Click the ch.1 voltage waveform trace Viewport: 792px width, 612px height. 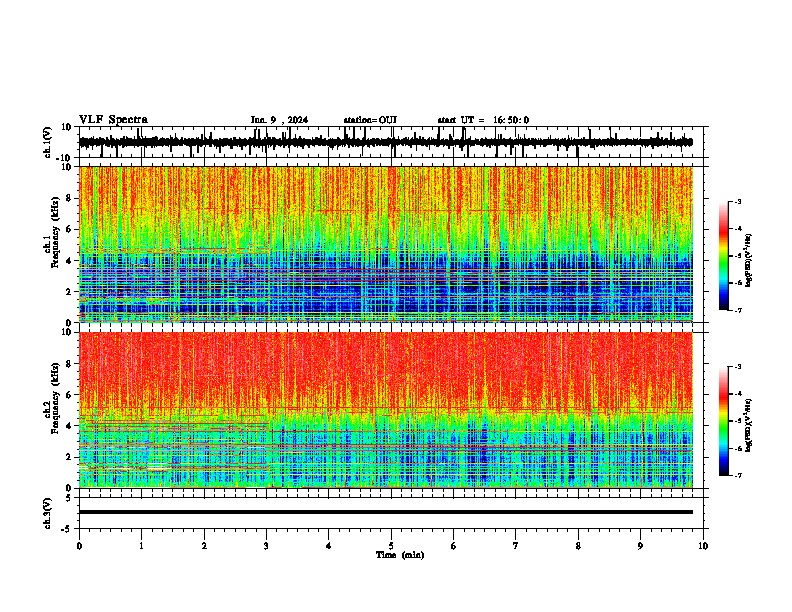pos(386,142)
